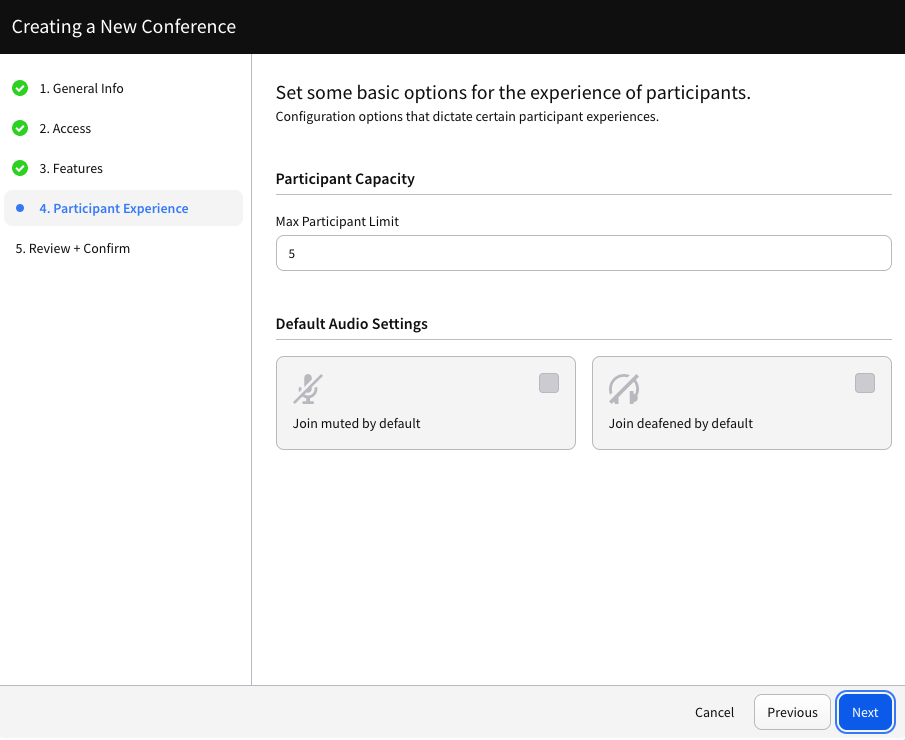Enable the Join deafened by default checkbox
The image size is (905, 740).
[865, 383]
